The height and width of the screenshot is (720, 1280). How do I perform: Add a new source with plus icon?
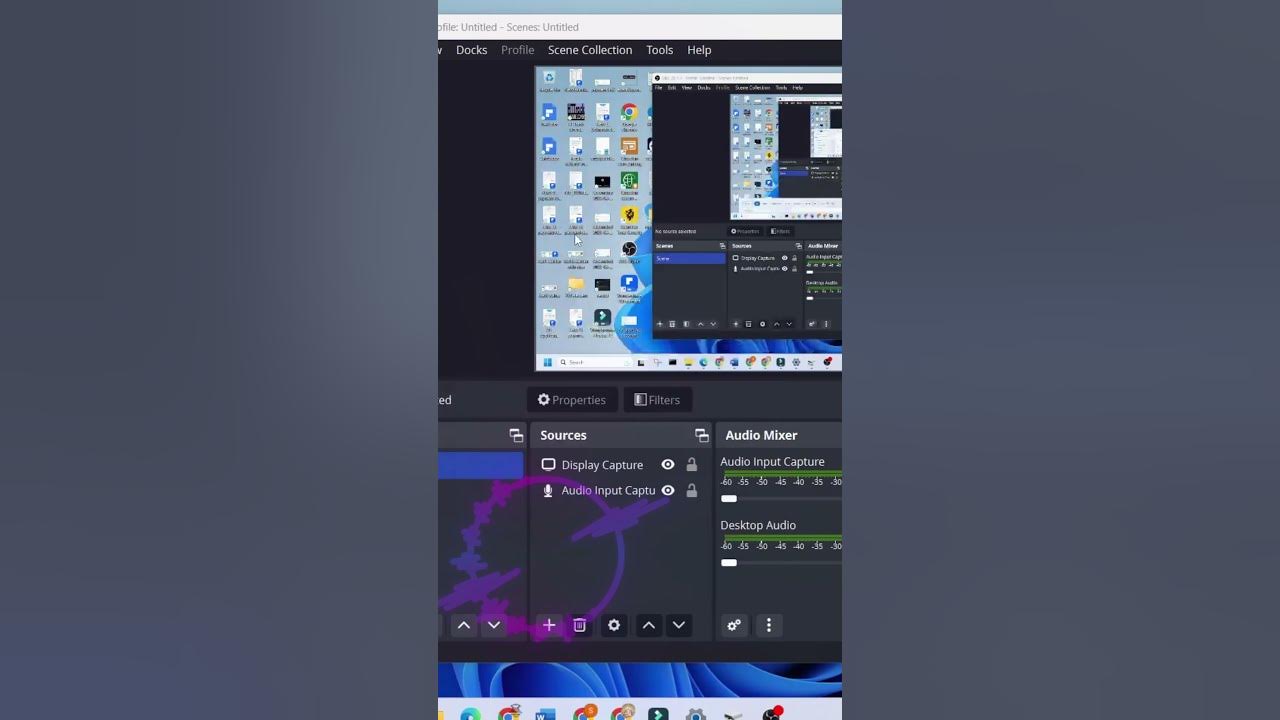pos(549,625)
